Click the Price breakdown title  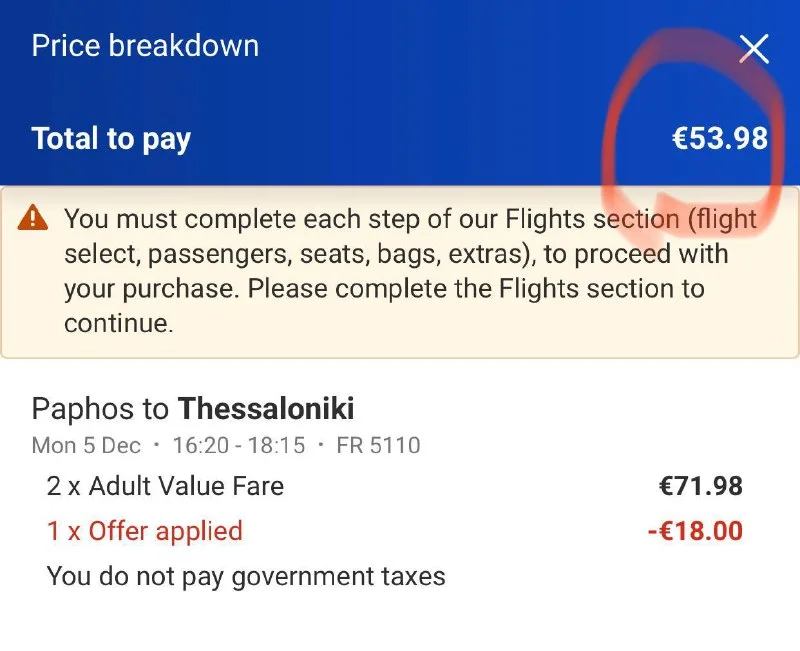[x=145, y=46]
